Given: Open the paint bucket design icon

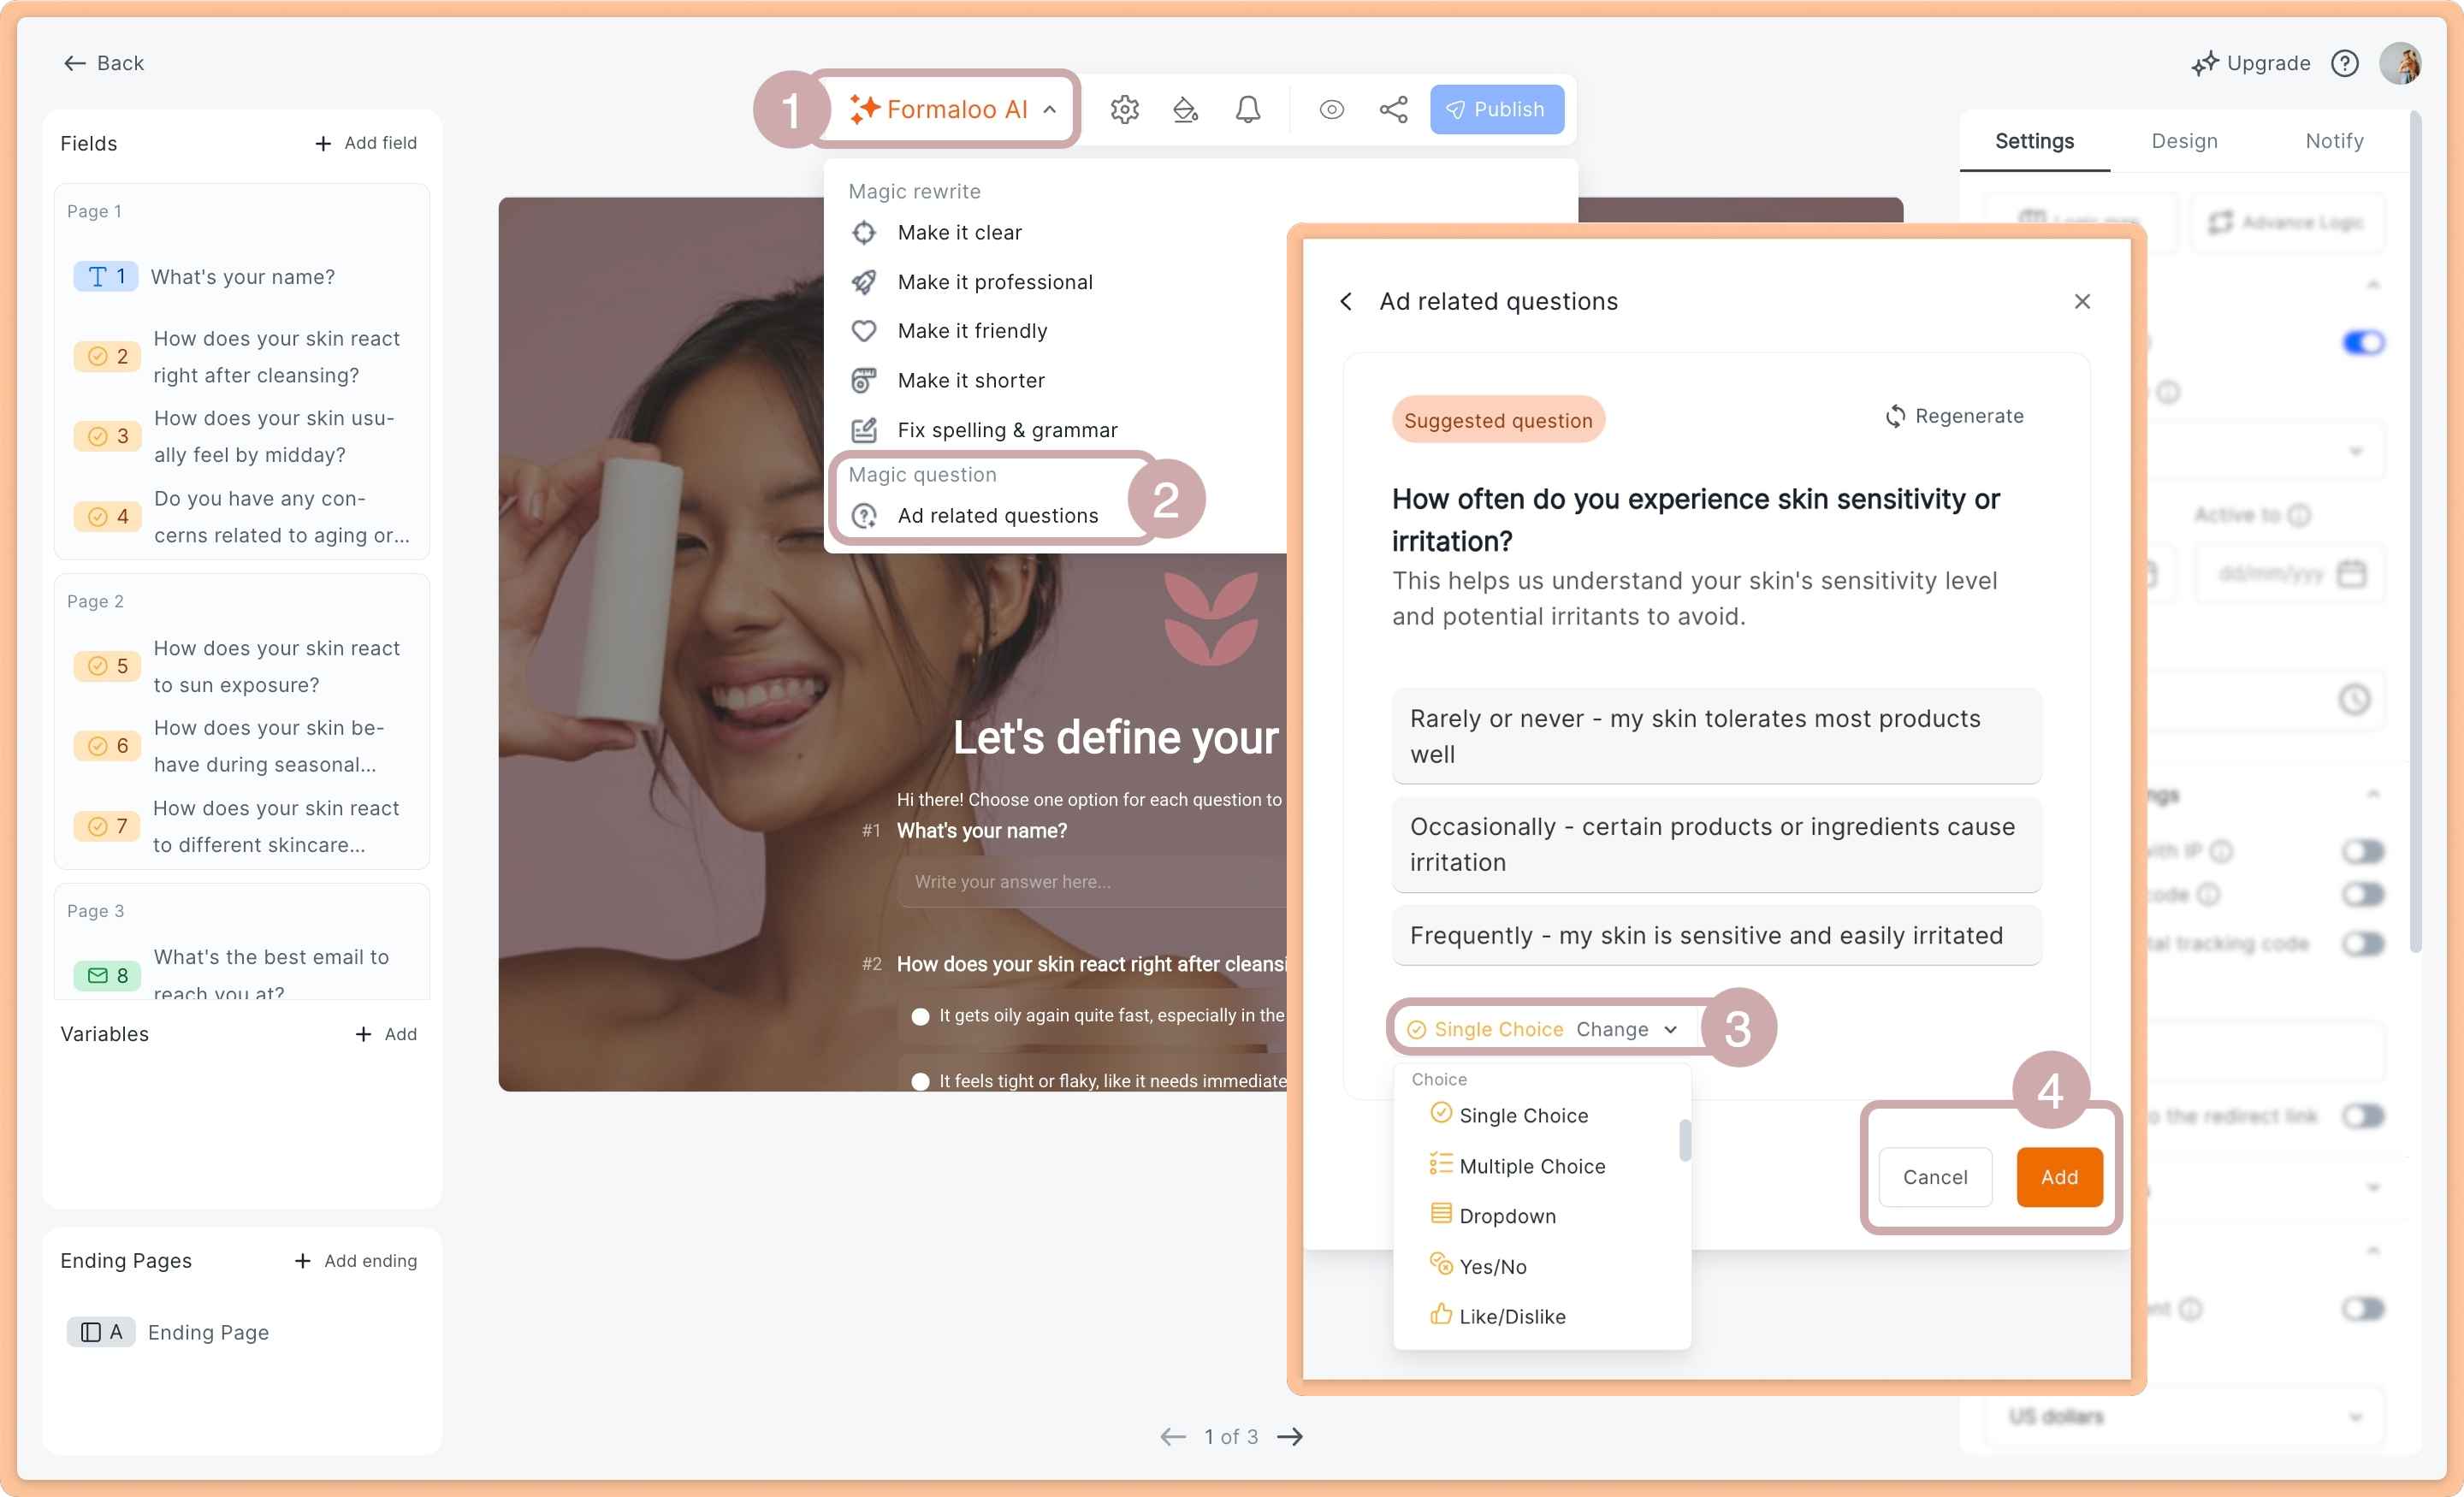Looking at the screenshot, I should click(x=1185, y=109).
